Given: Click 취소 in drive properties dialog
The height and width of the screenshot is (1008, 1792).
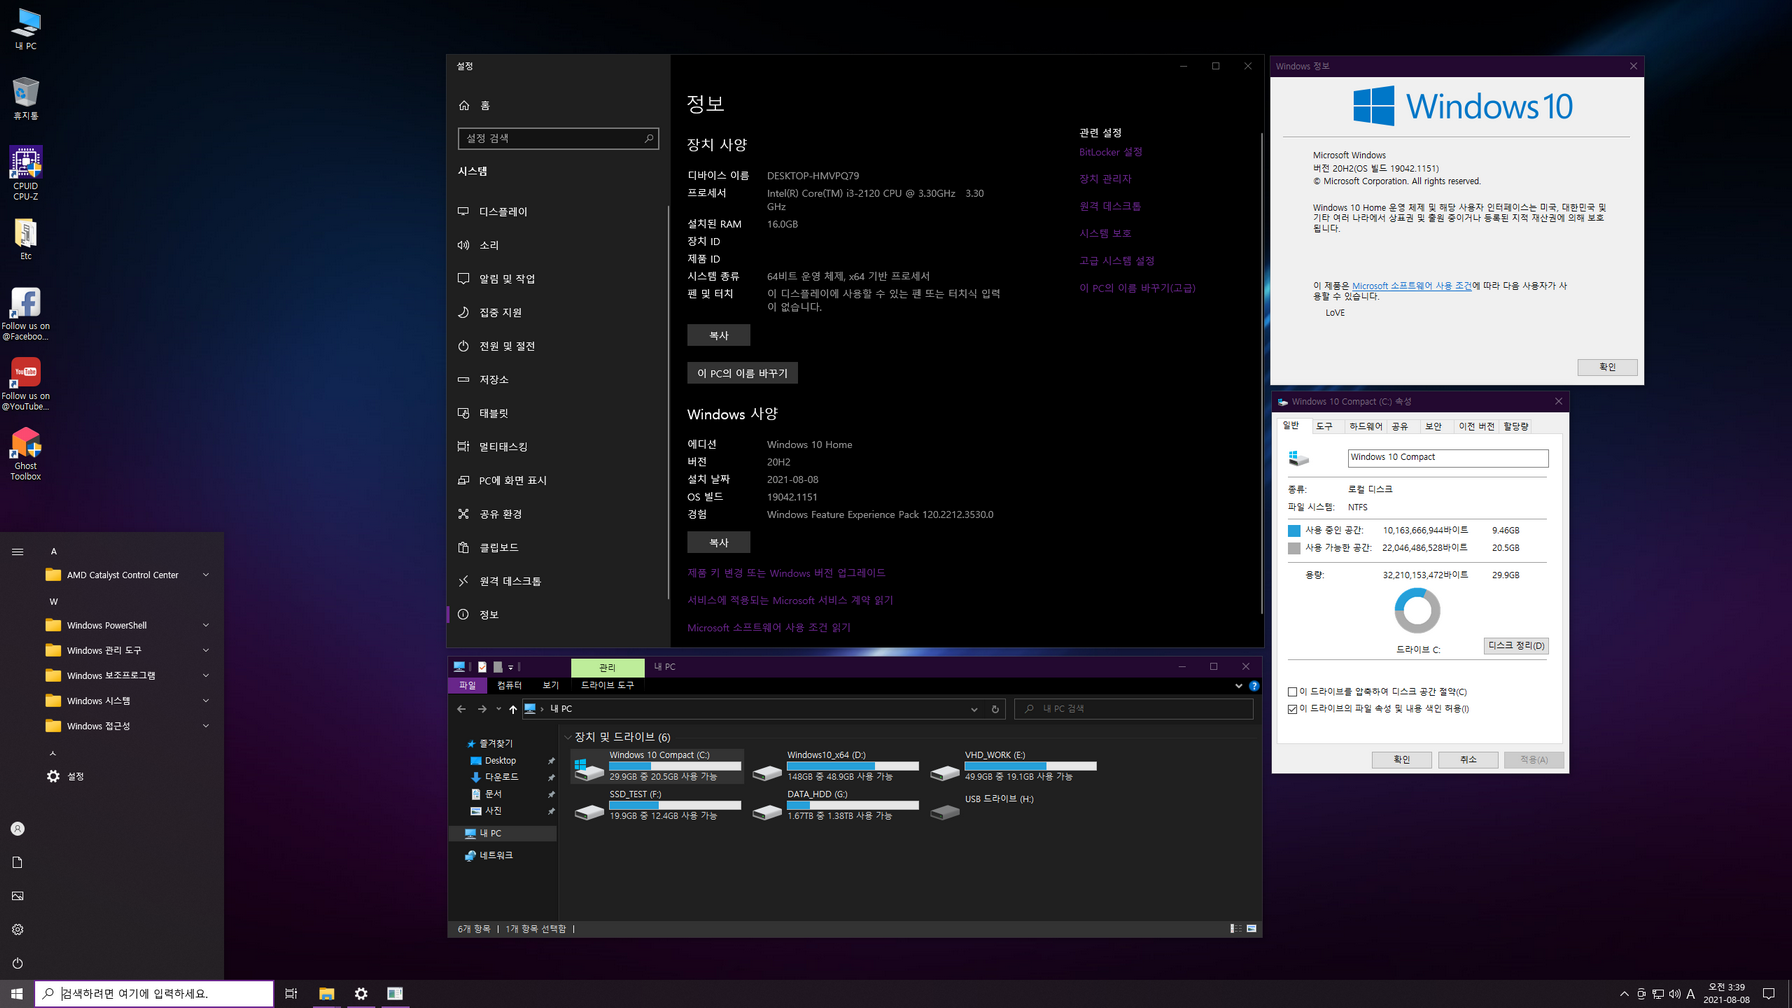Looking at the screenshot, I should pyautogui.click(x=1467, y=760).
